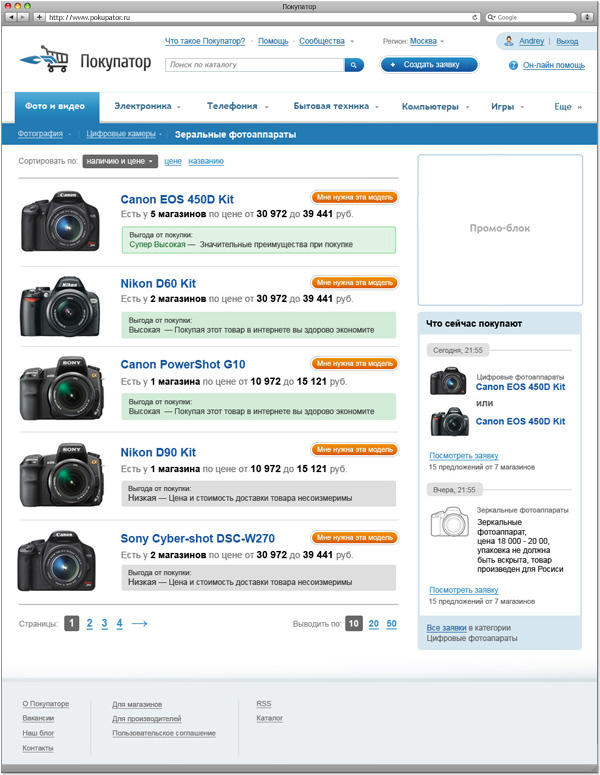Click the Все заявки link
The width and height of the screenshot is (600, 775).
click(x=446, y=628)
